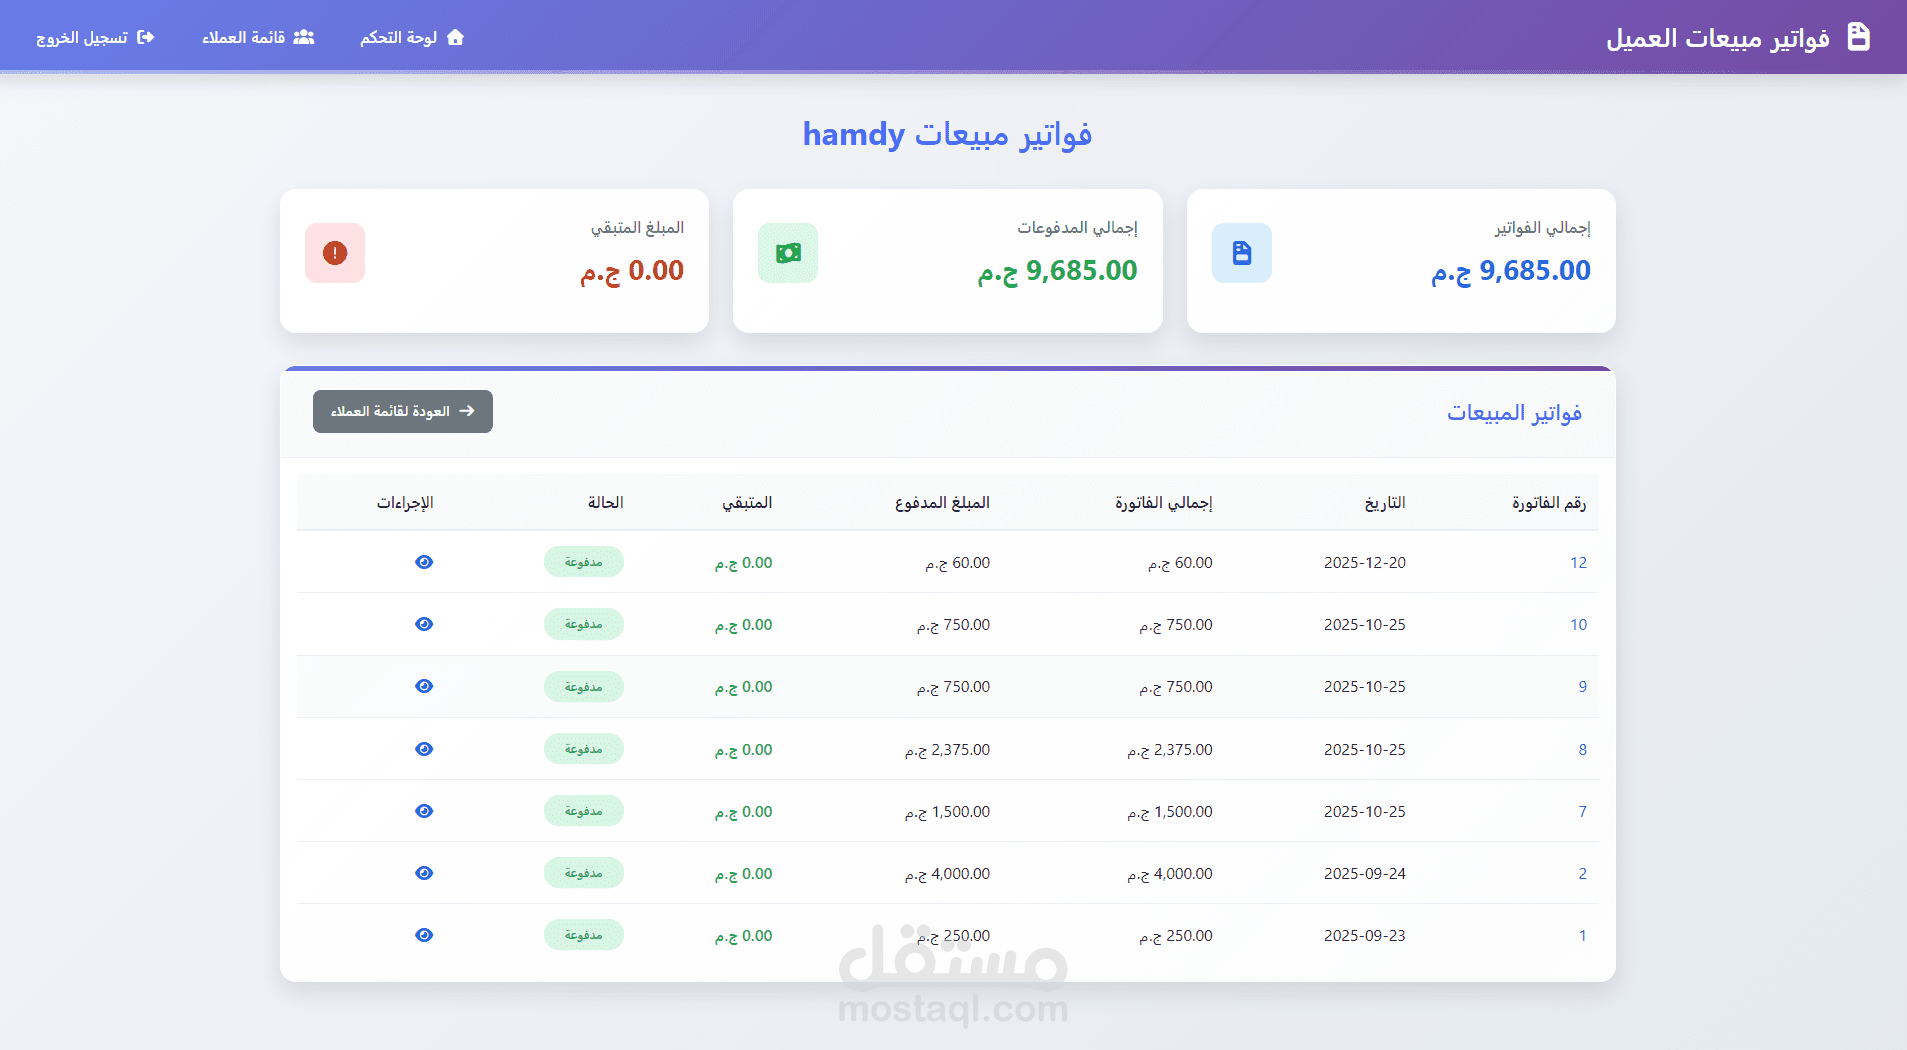Open invoice number 10 link
The image size is (1907, 1050).
(x=1578, y=624)
